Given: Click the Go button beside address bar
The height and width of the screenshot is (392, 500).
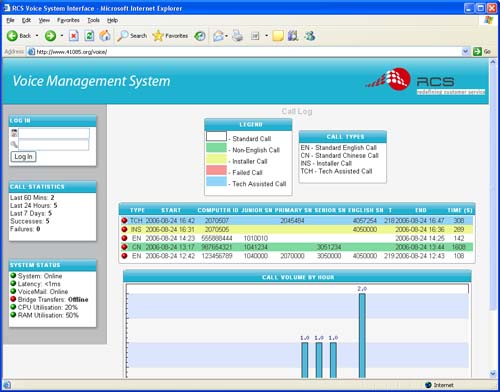Looking at the screenshot, I should [x=482, y=52].
